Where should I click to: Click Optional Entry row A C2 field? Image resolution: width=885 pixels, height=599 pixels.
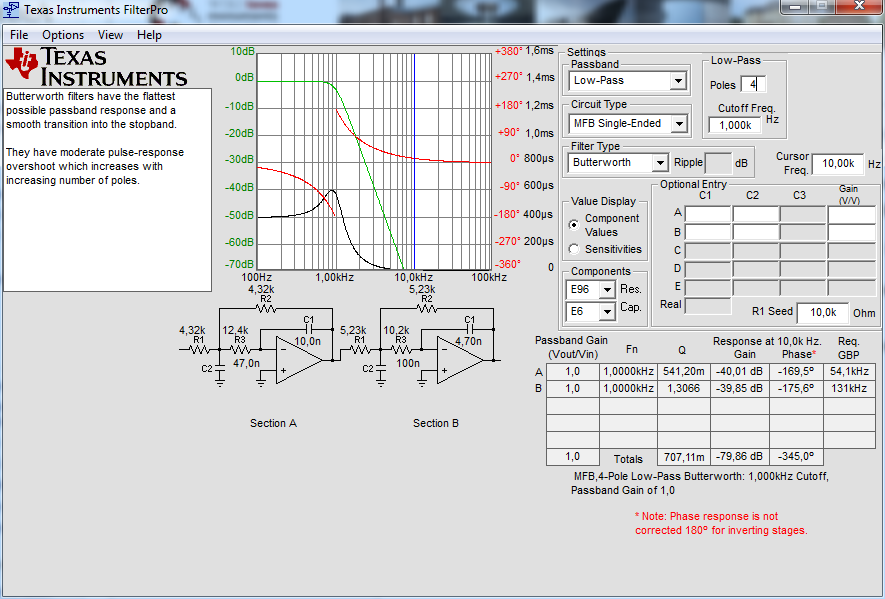click(756, 213)
